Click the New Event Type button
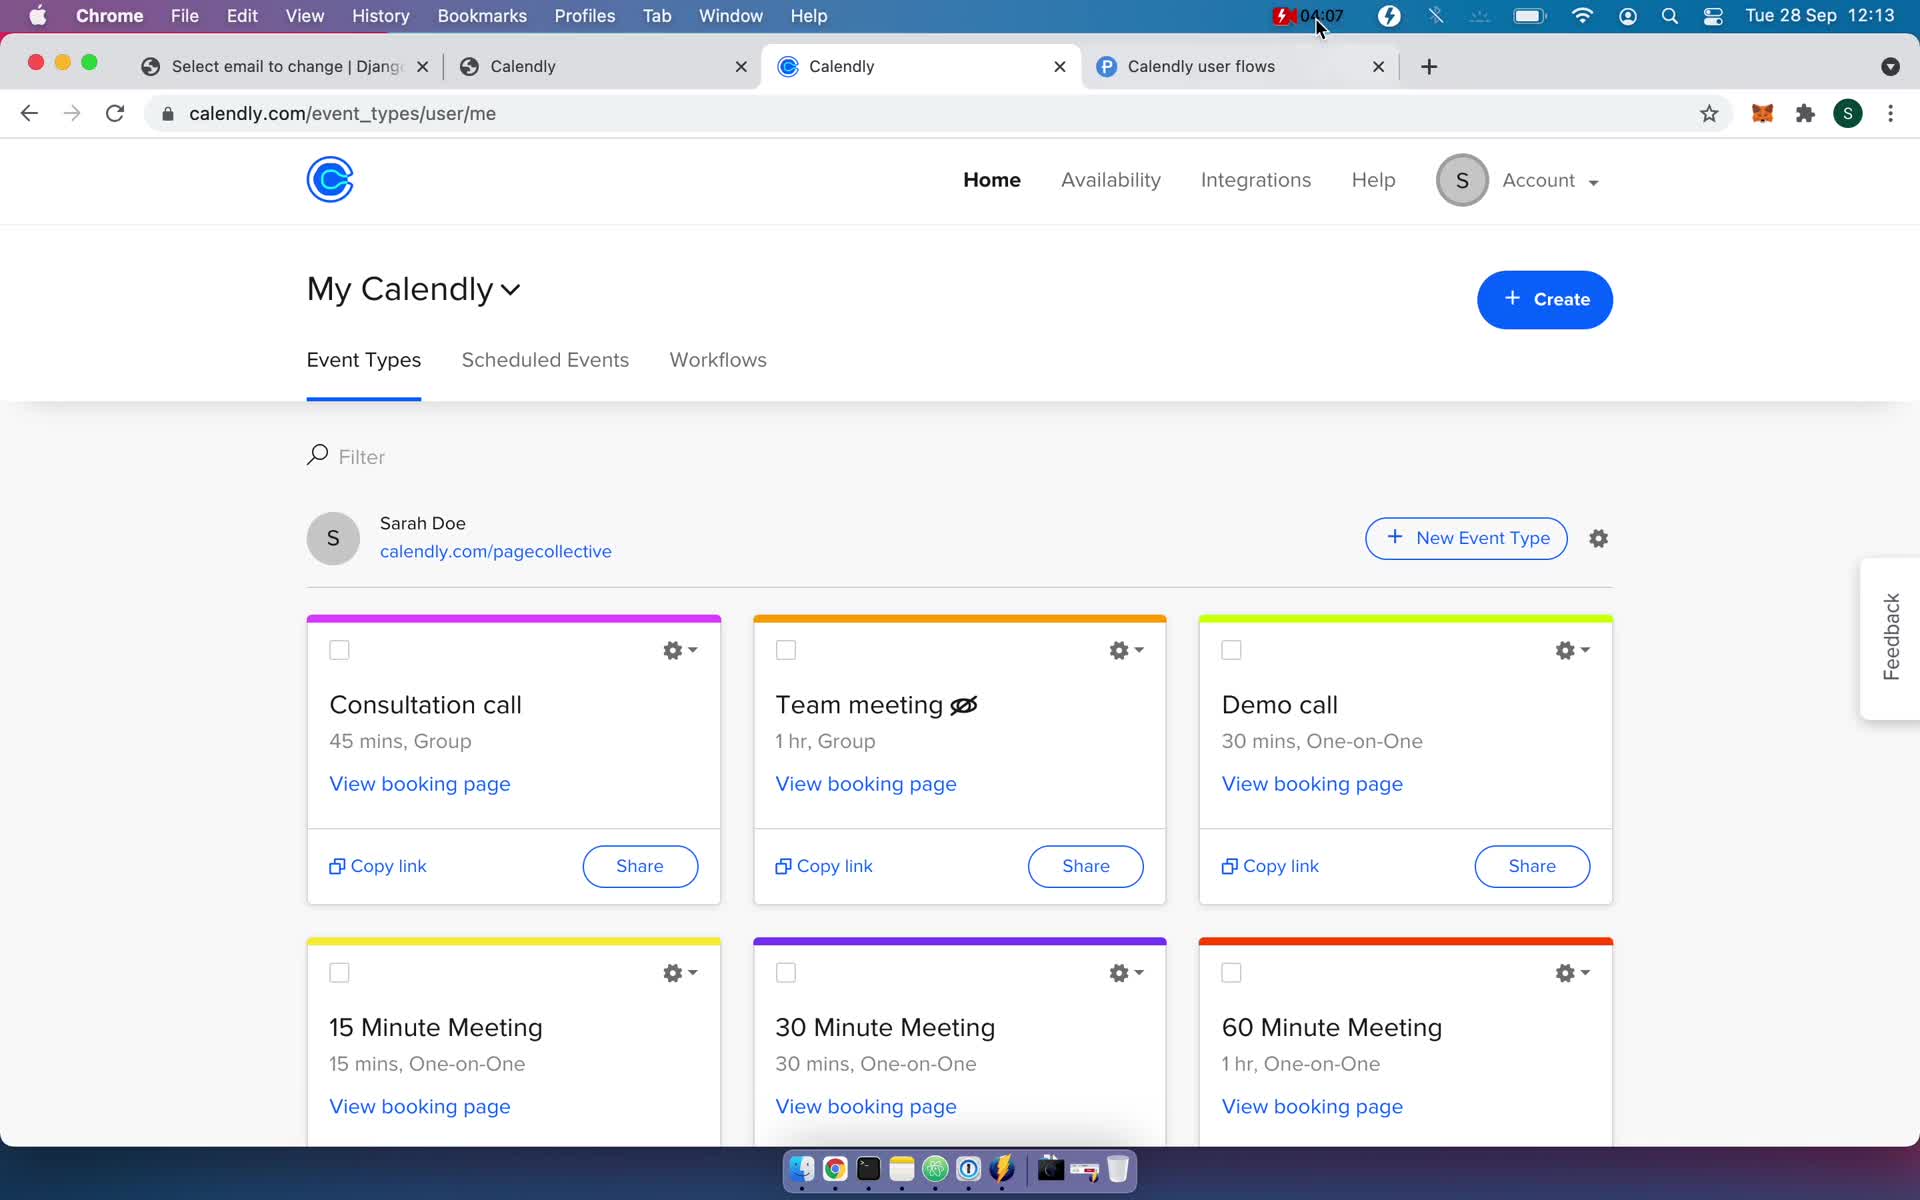This screenshot has height=1200, width=1920. [x=1467, y=538]
